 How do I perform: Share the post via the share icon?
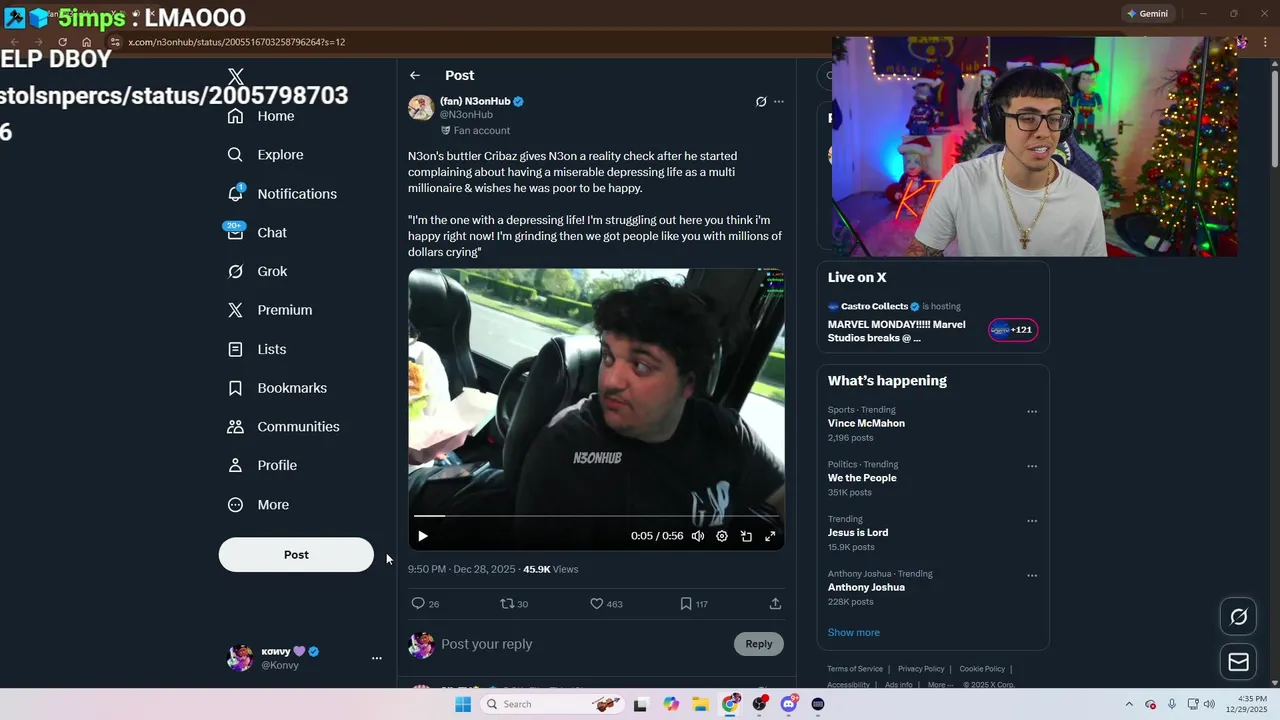pyautogui.click(x=775, y=604)
